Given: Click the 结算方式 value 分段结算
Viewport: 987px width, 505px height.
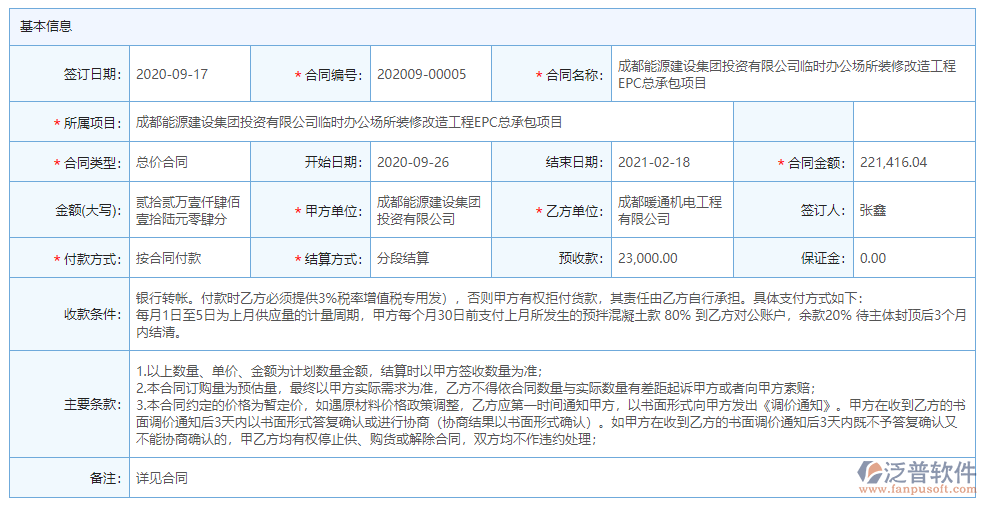Looking at the screenshot, I should pyautogui.click(x=402, y=258).
